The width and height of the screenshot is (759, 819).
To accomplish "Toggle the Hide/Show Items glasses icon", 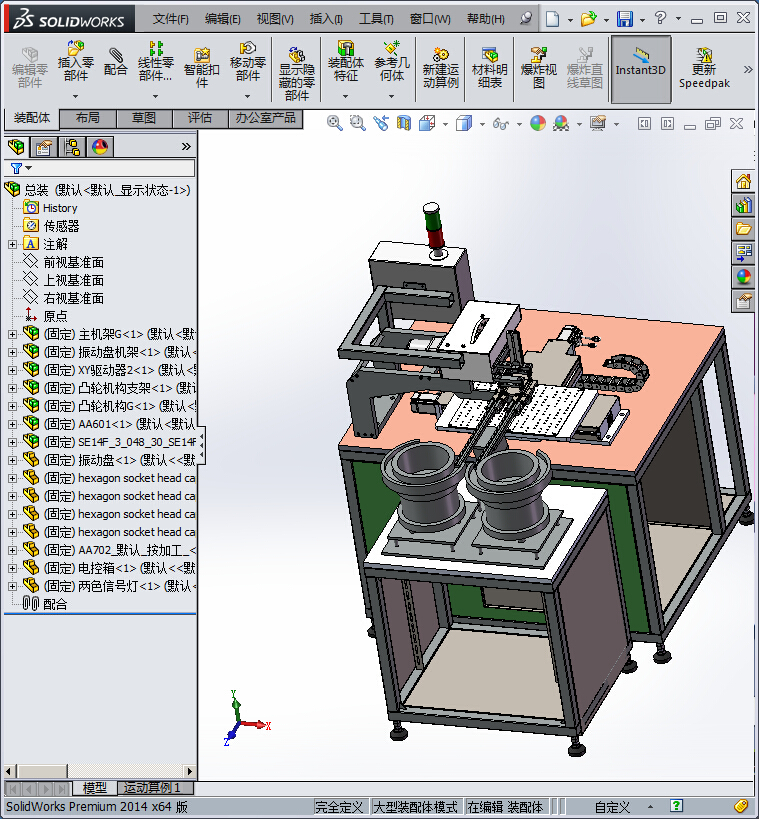I will (x=500, y=124).
